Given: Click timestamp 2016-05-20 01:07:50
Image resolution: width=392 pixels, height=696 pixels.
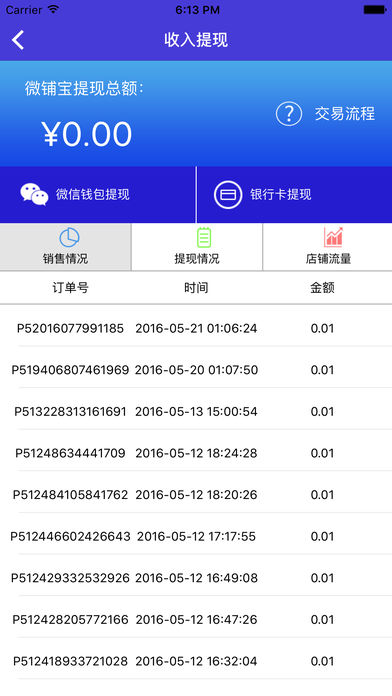Looking at the screenshot, I should pos(196,370).
